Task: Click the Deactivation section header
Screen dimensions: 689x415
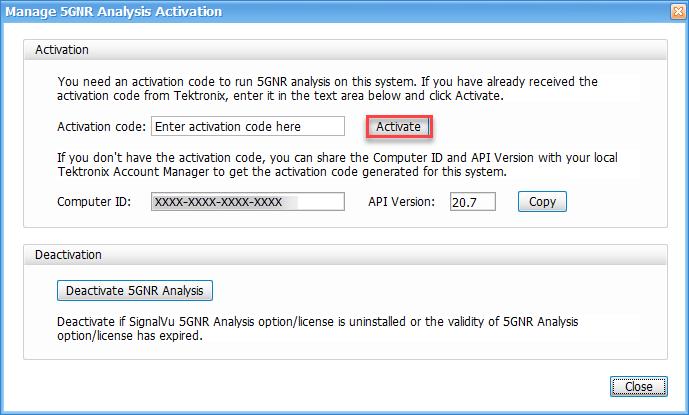Action: (x=69, y=255)
